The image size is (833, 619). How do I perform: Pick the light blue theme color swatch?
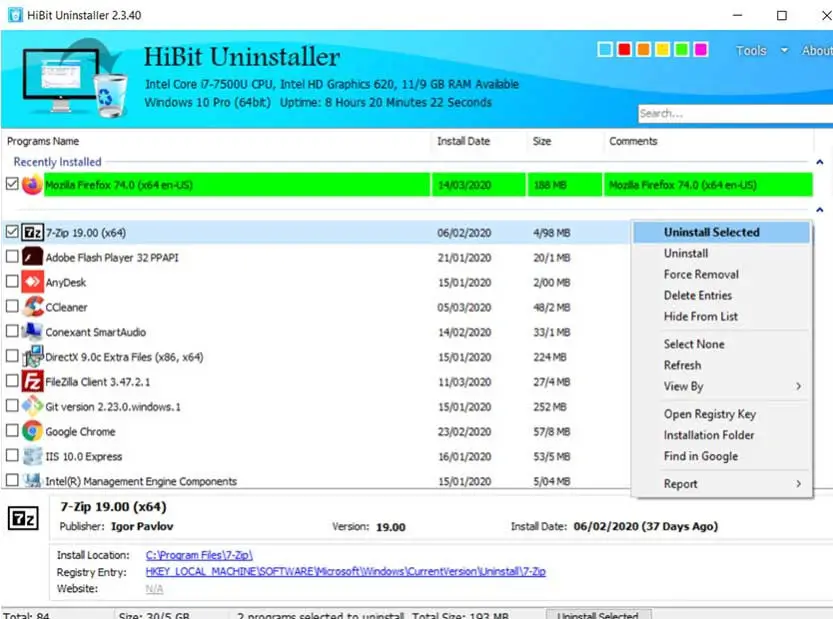(605, 49)
